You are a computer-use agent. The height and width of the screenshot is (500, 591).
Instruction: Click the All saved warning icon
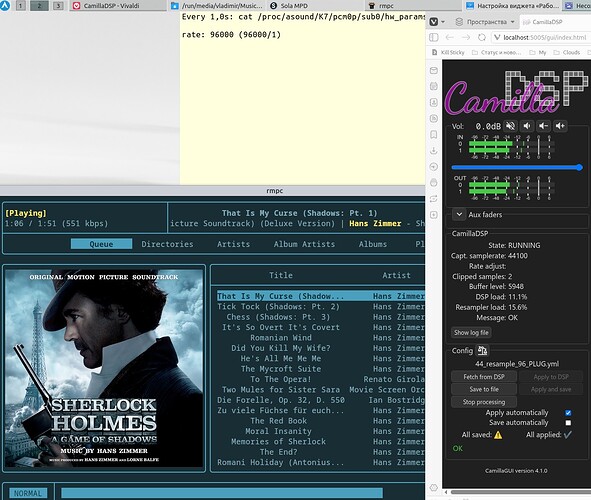tap(498, 435)
